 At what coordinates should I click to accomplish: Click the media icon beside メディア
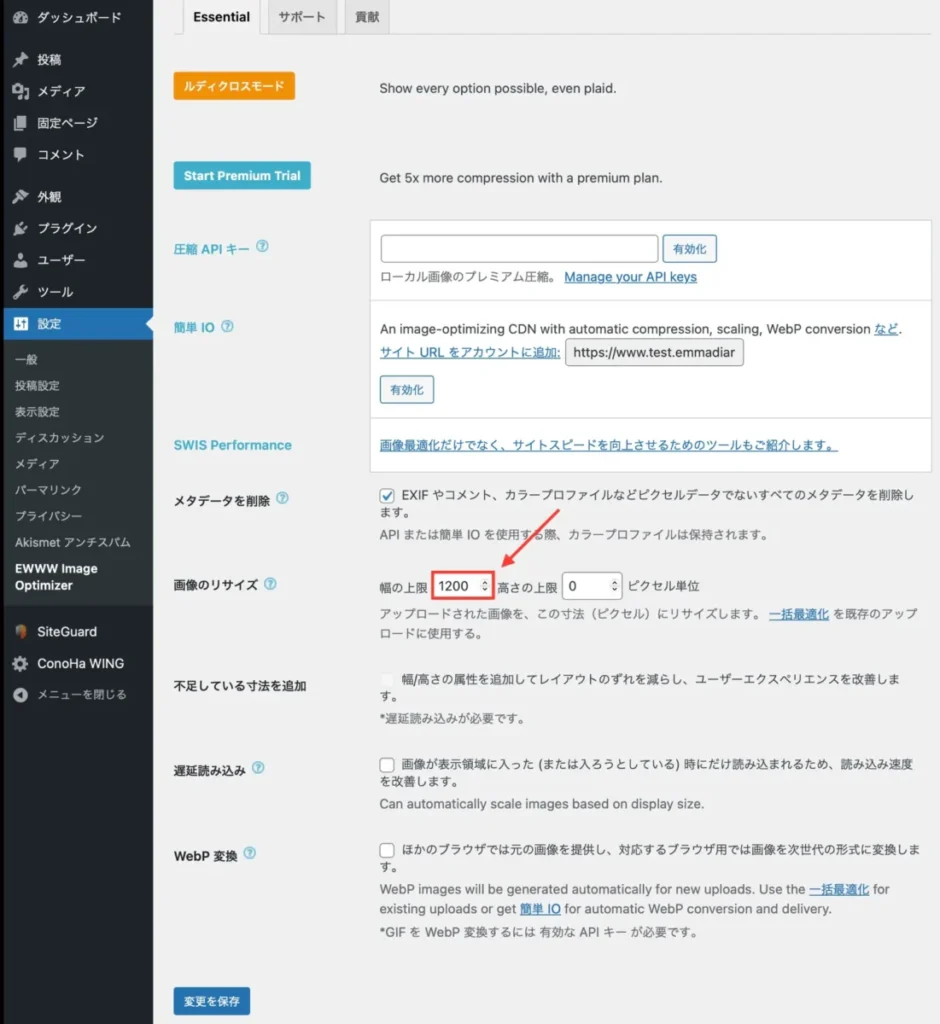pos(20,91)
